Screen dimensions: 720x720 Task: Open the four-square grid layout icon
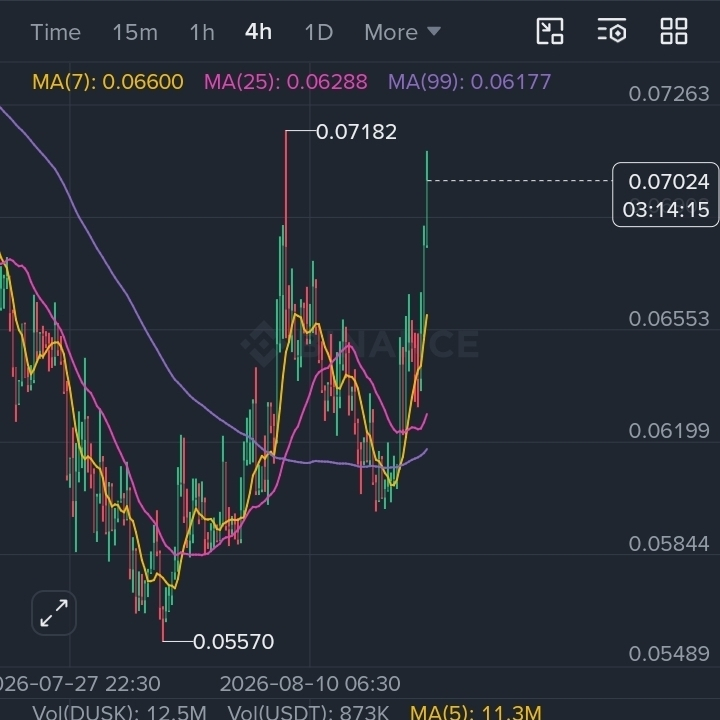pos(674,31)
